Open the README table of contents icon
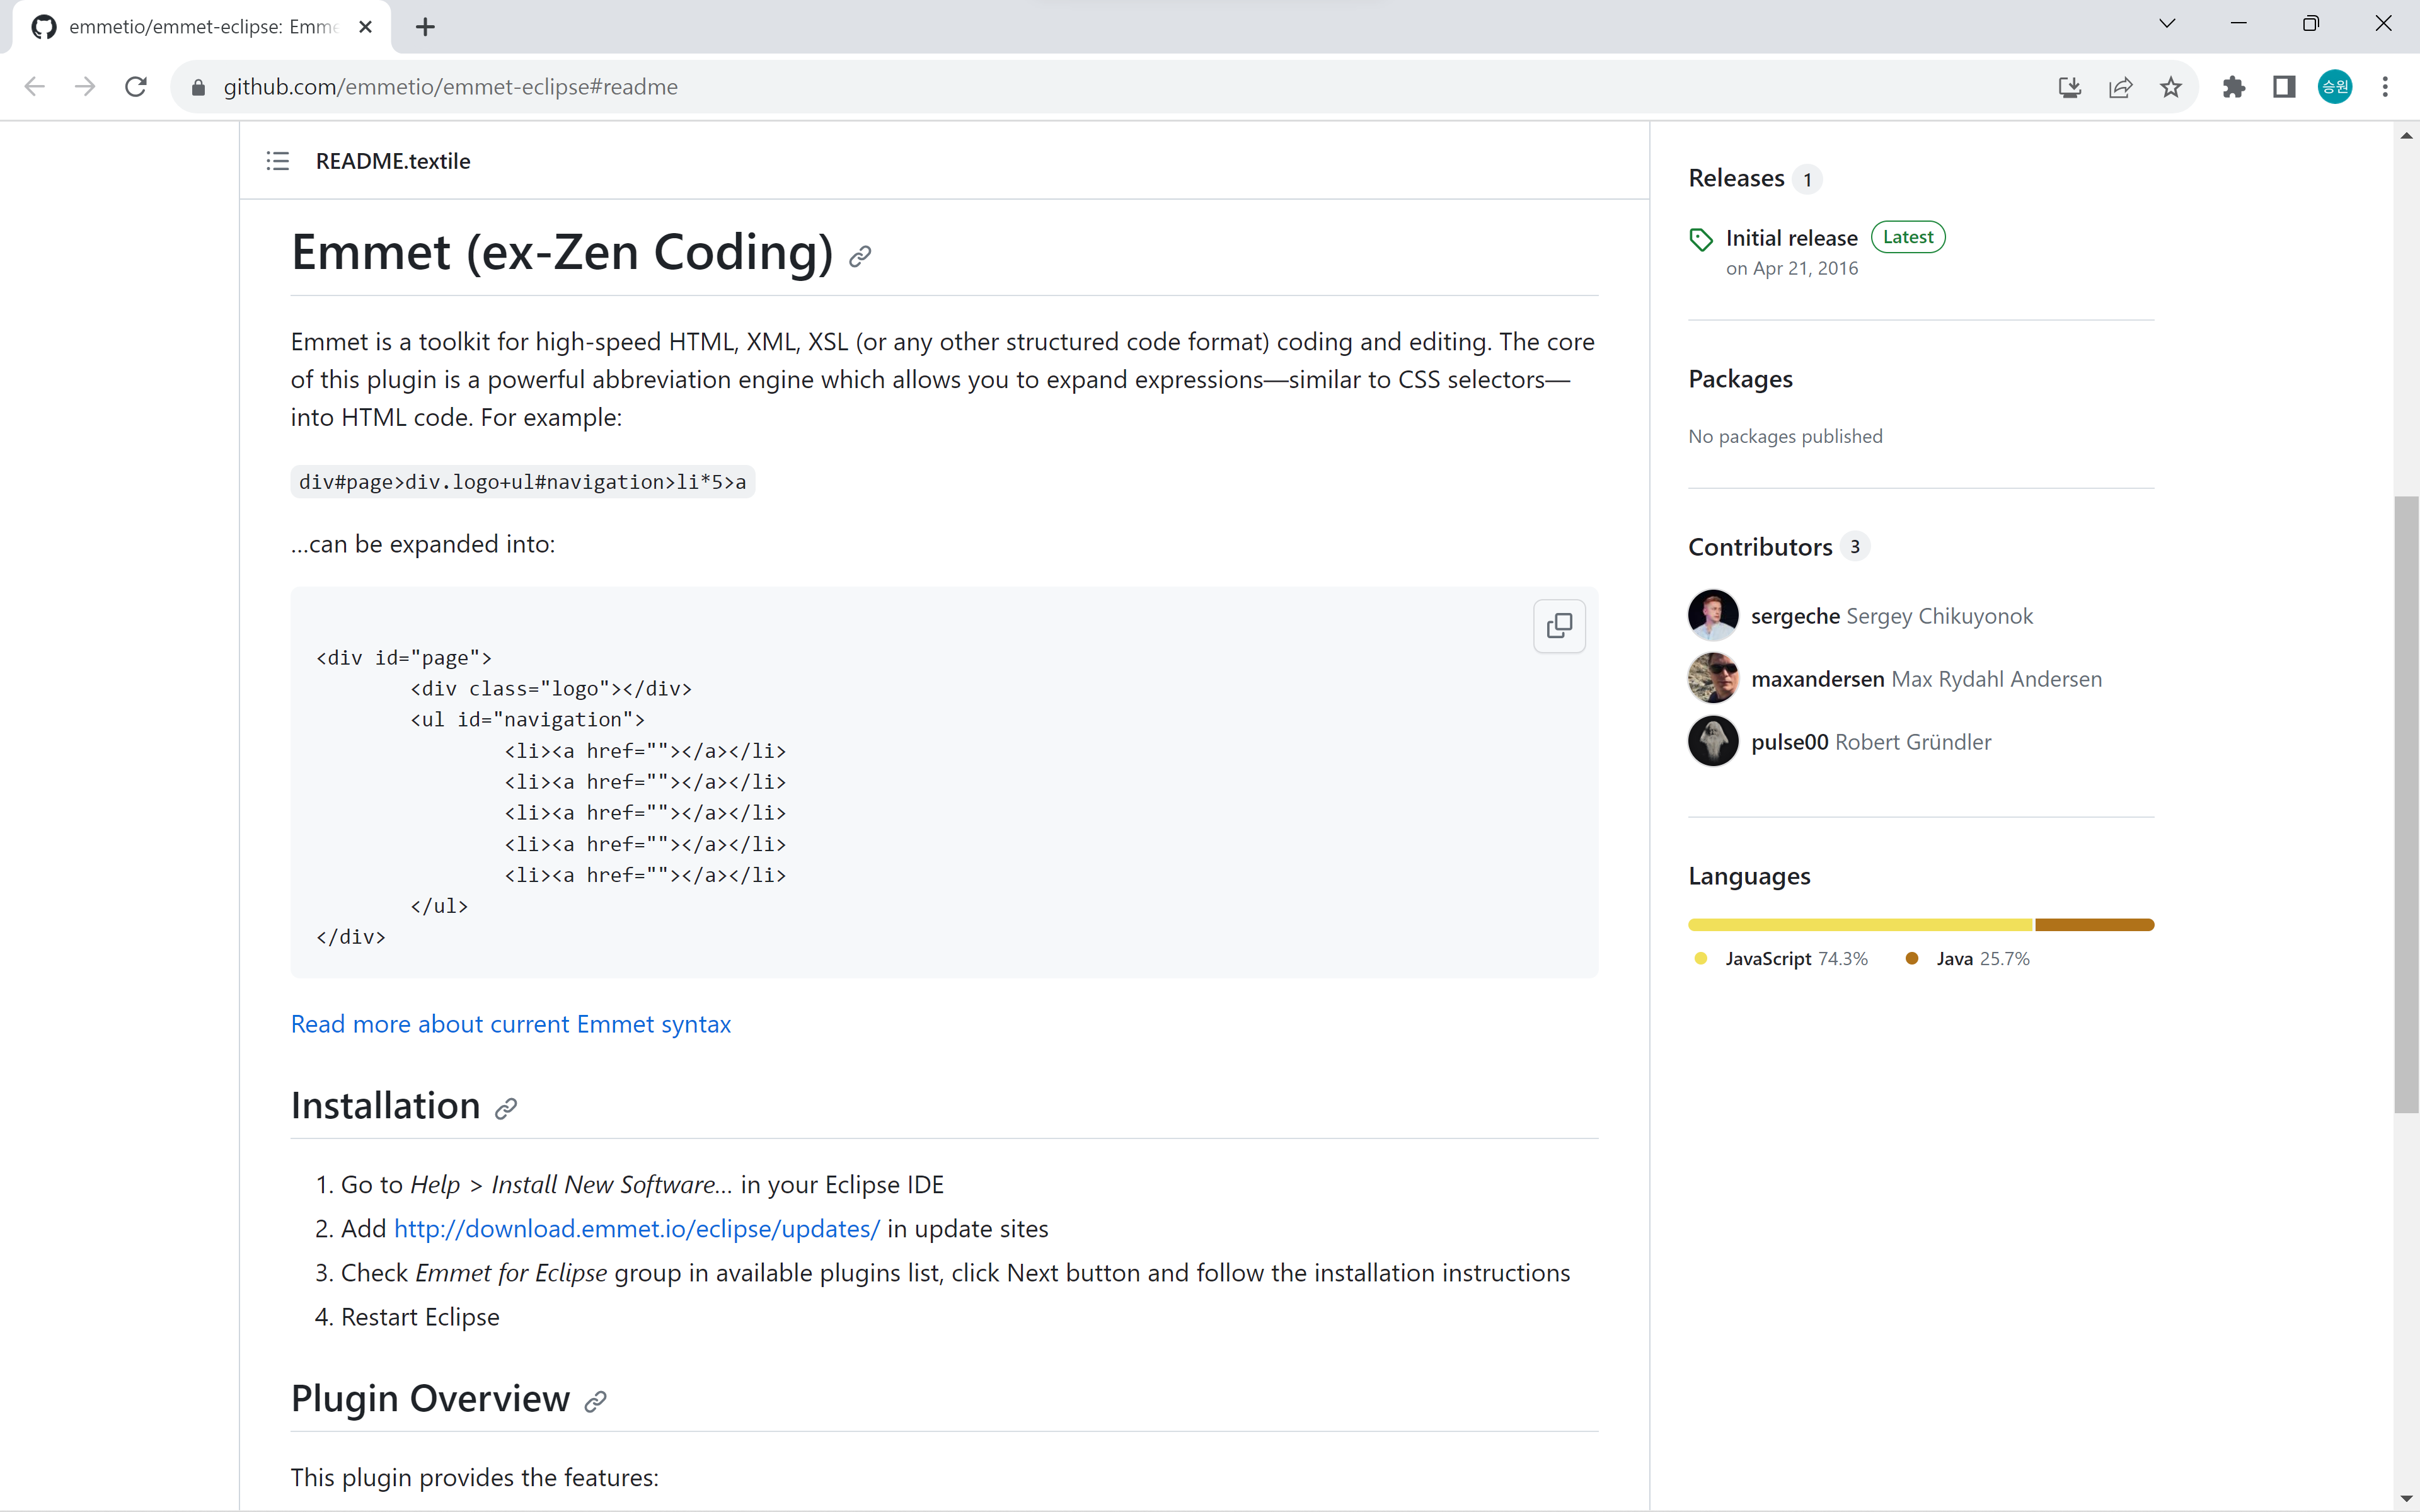Viewport: 2420px width, 1512px height. pos(277,161)
